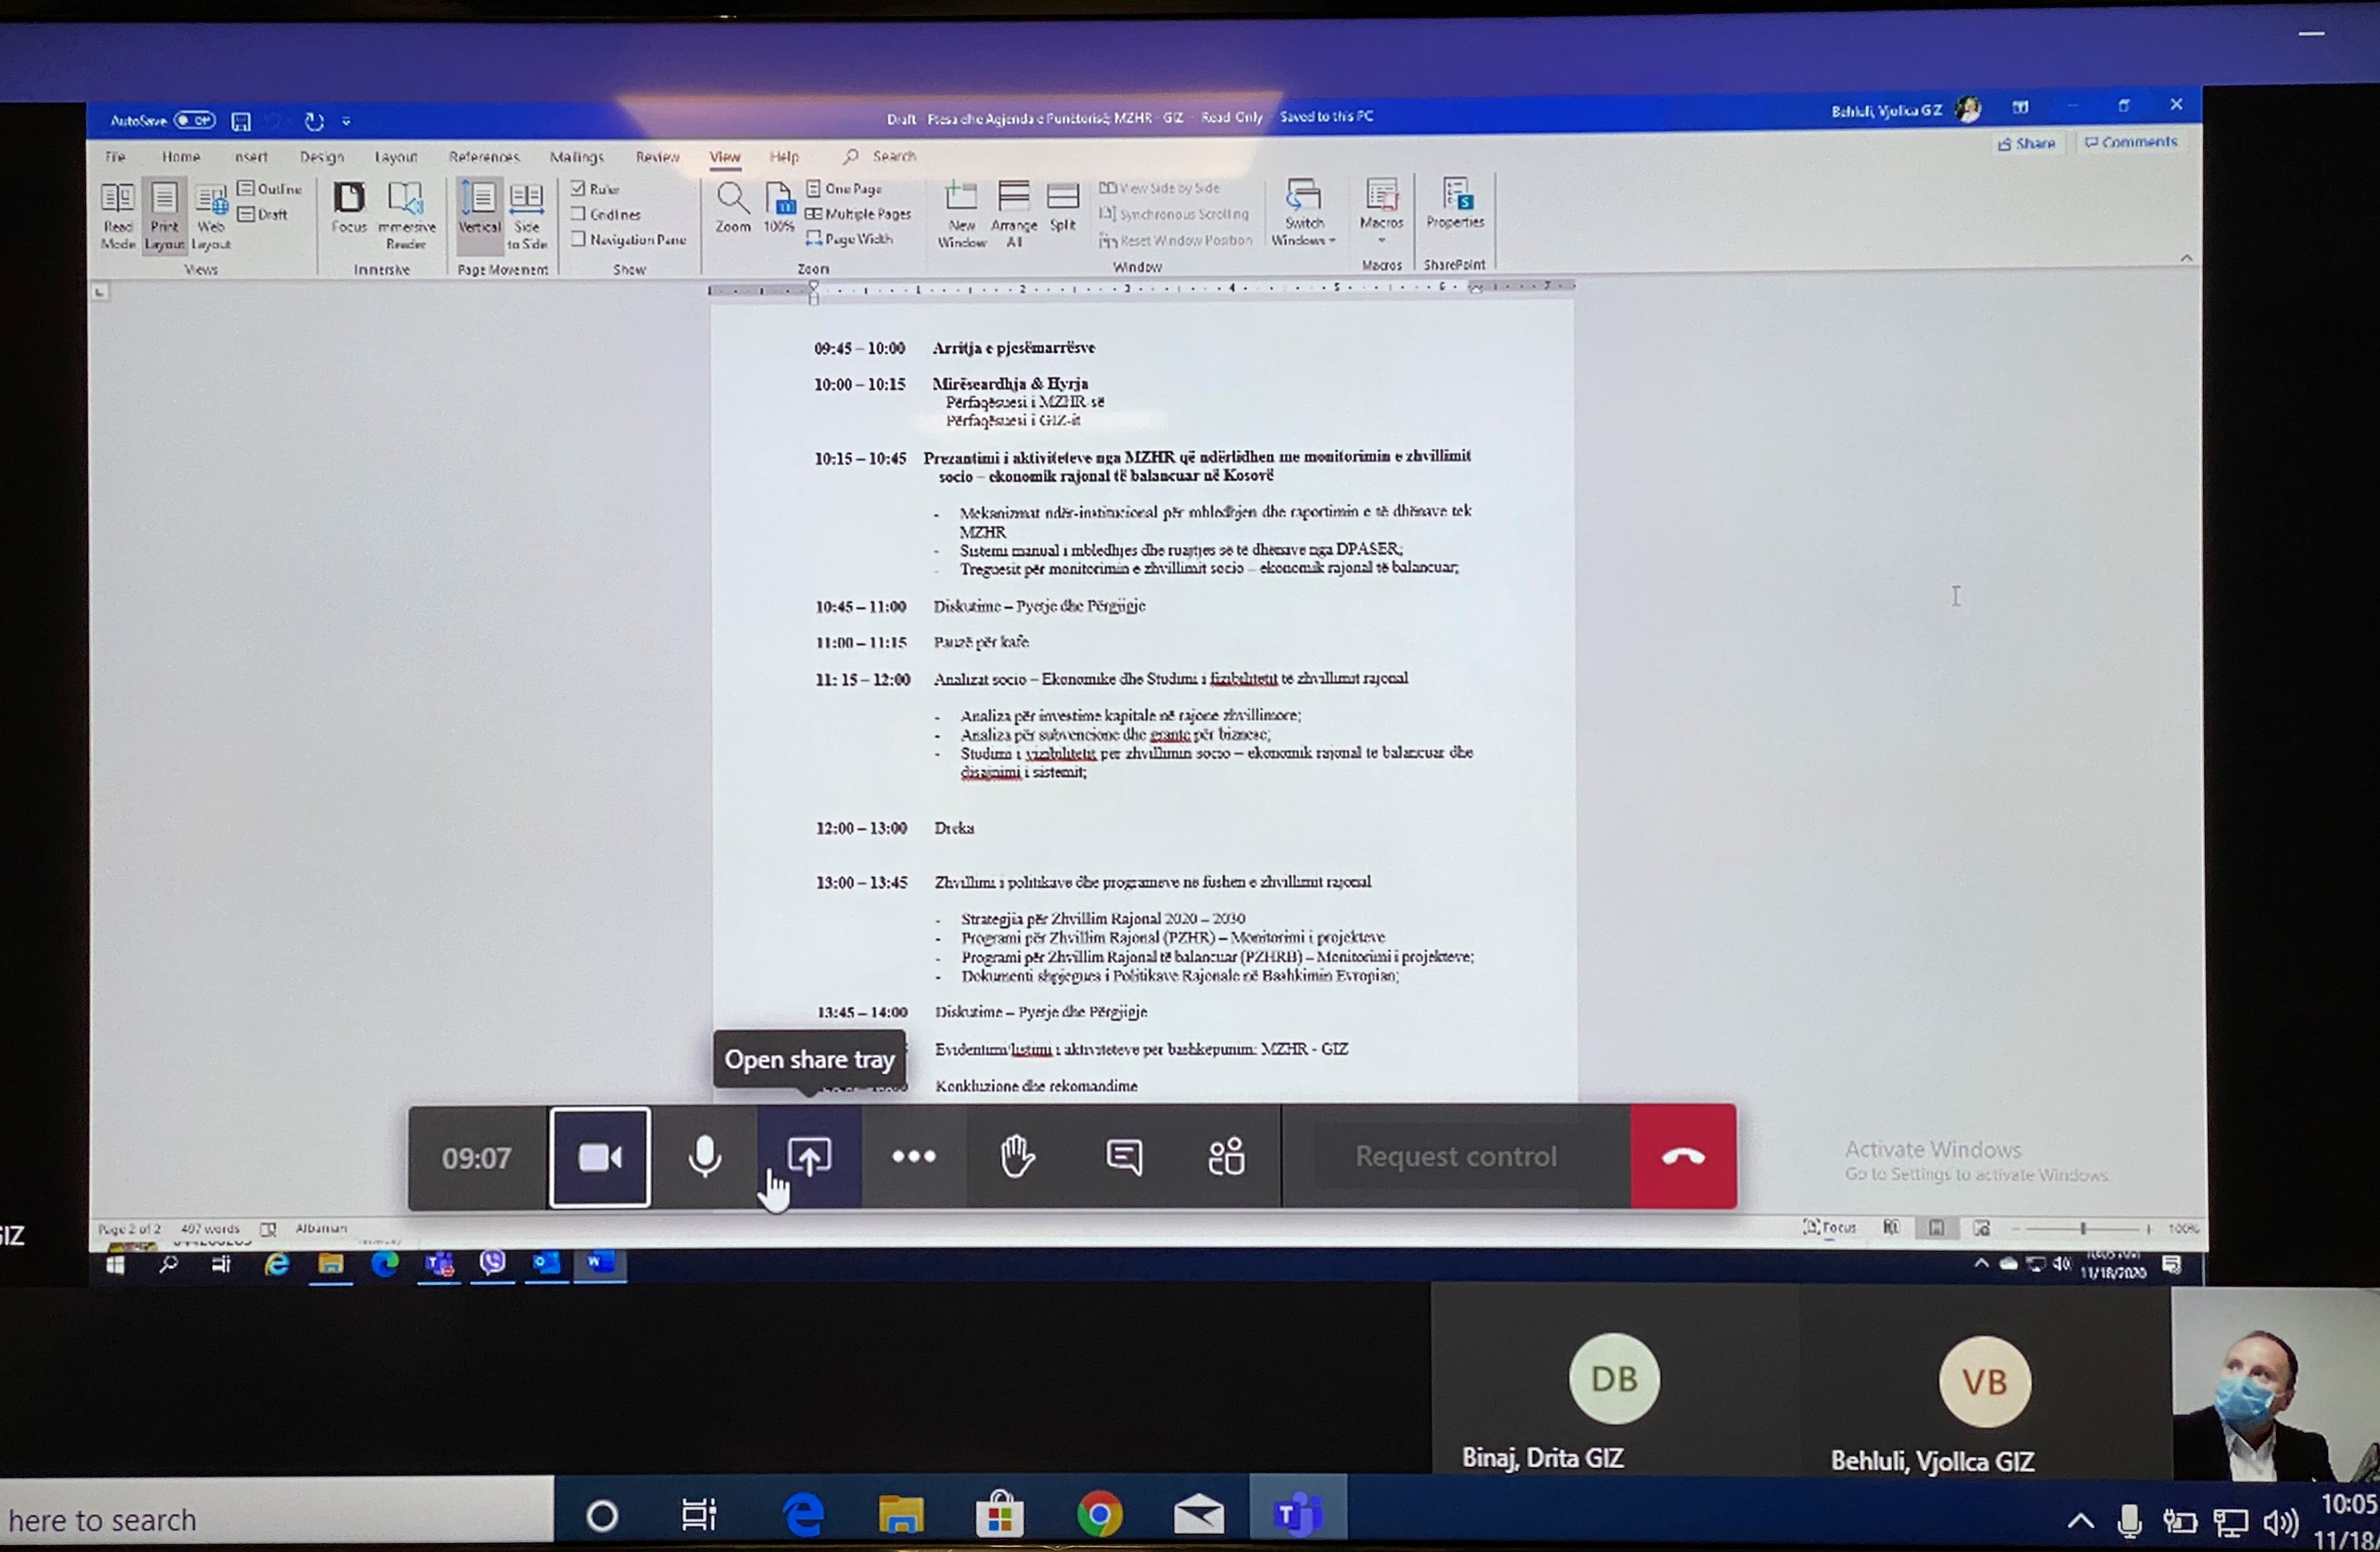This screenshot has height=1552, width=2380.
Task: Open the References ribbon tab
Action: [x=484, y=157]
